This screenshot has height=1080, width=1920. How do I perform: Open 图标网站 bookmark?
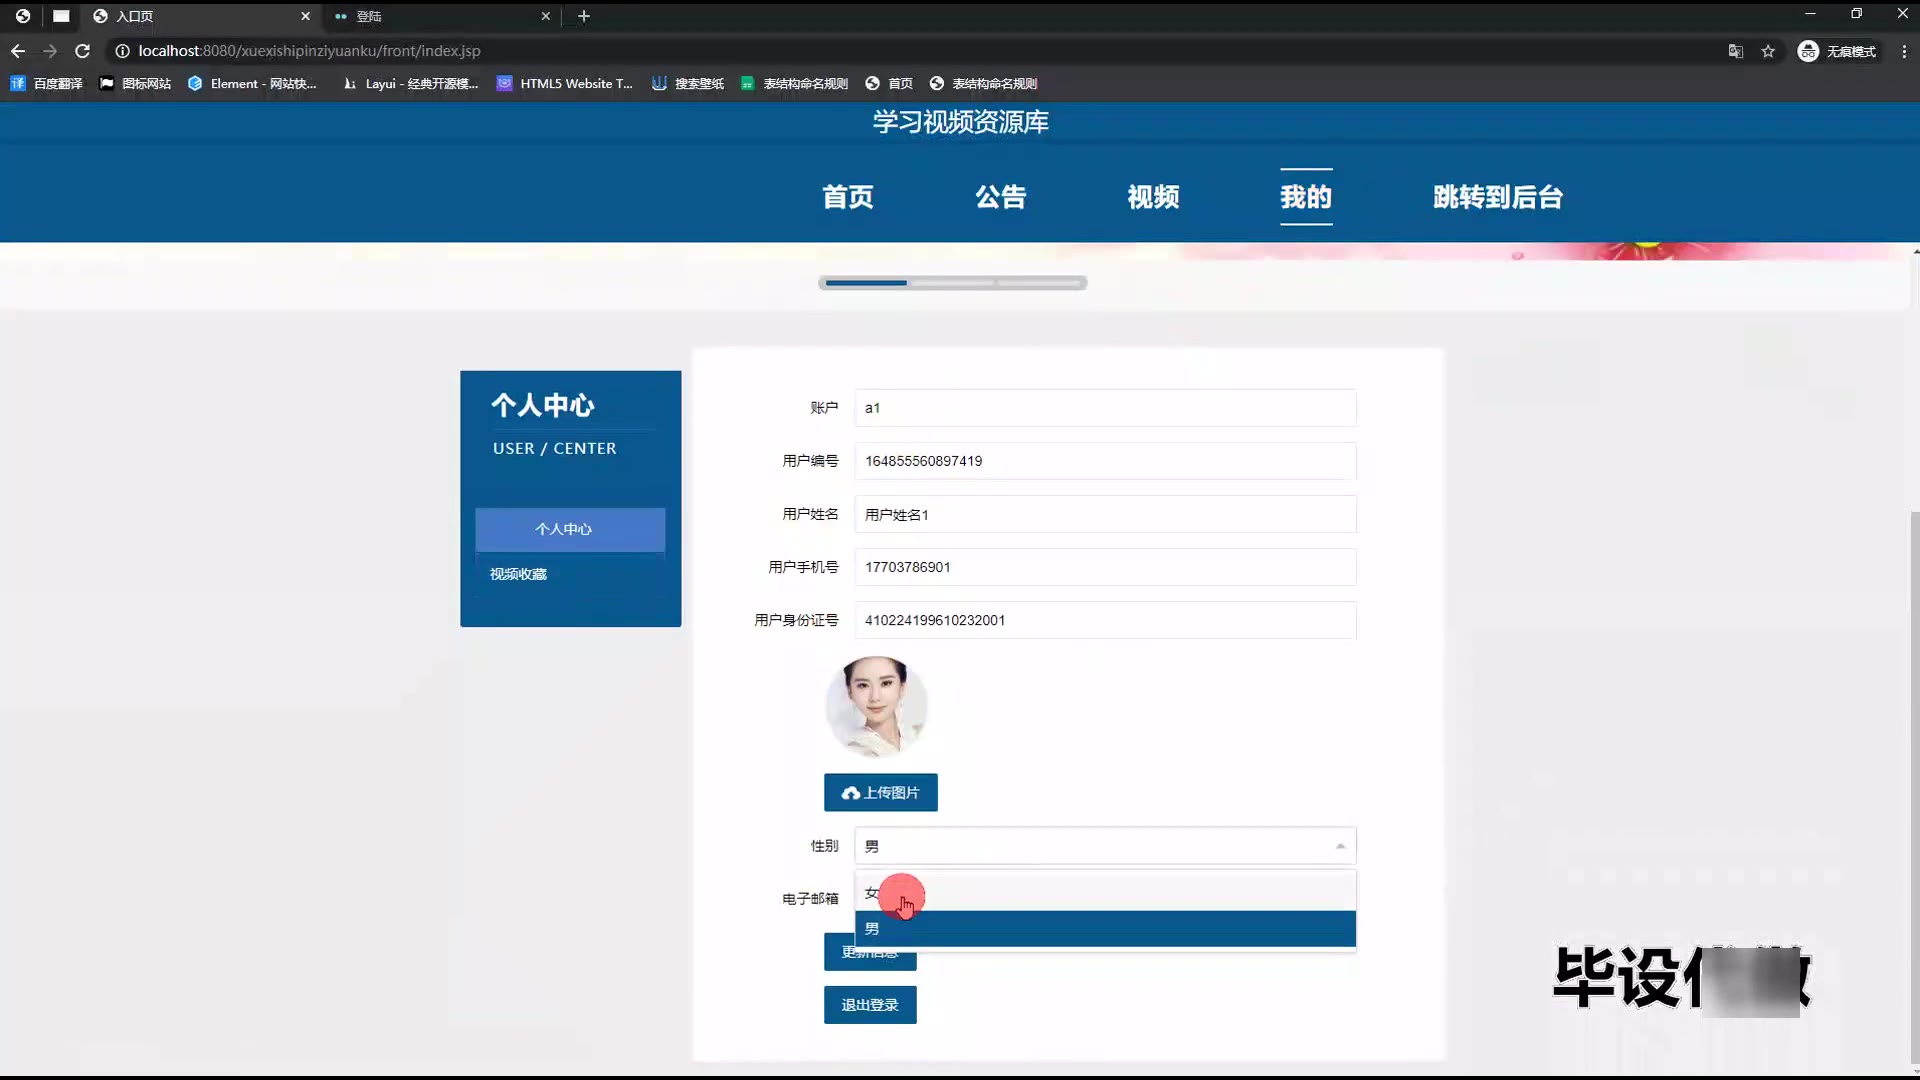click(135, 84)
